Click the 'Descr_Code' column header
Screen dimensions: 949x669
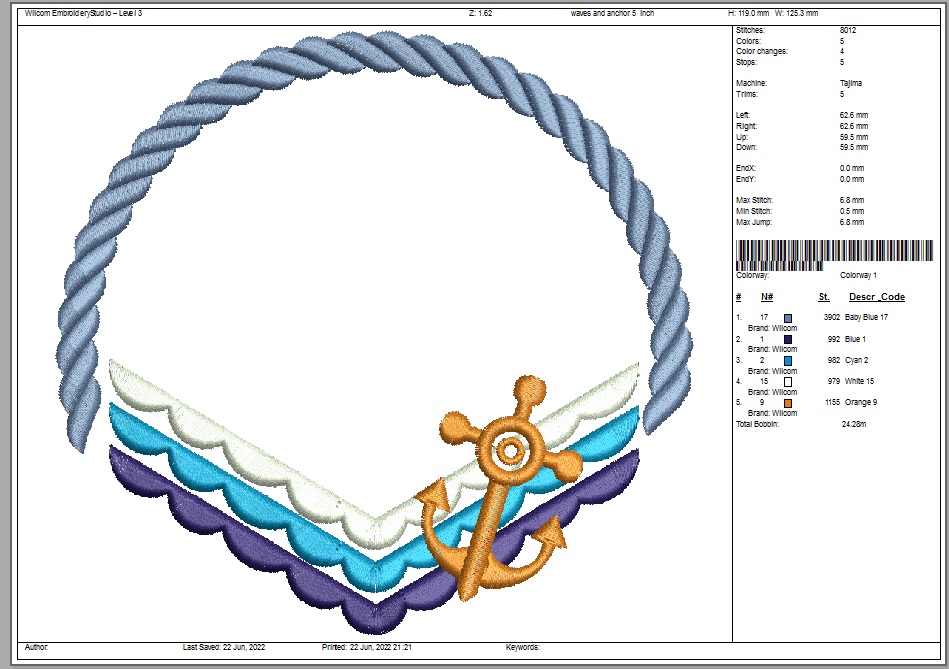click(x=877, y=297)
